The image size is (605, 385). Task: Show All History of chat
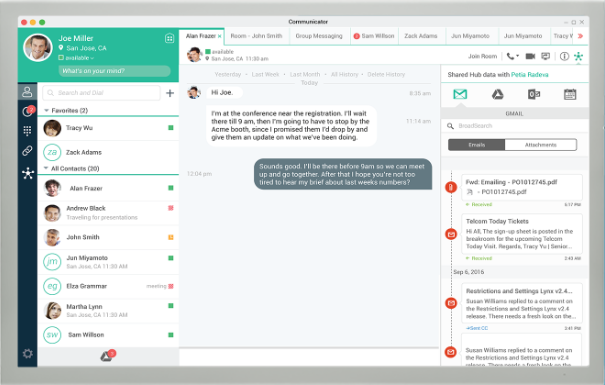point(344,74)
